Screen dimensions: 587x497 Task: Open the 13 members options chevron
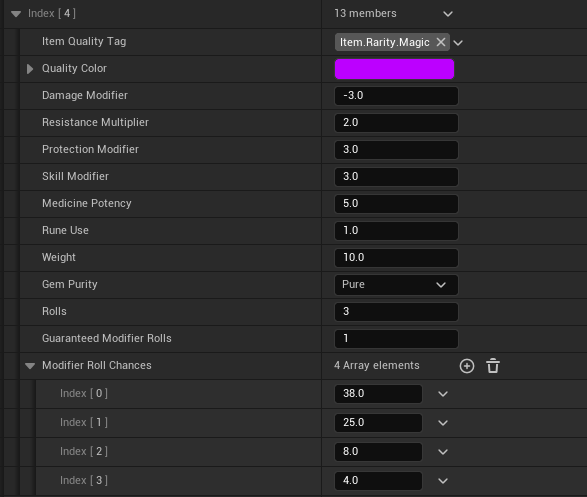(448, 14)
